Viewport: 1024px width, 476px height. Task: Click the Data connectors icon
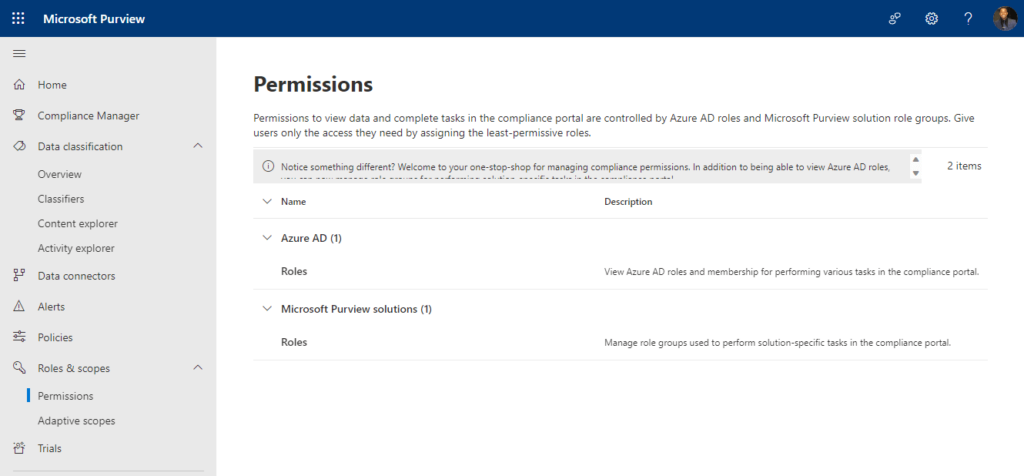pyautogui.click(x=19, y=276)
